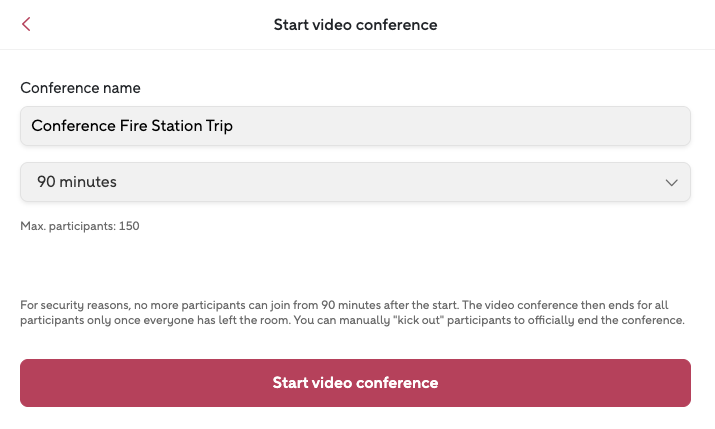Click the down chevron in duration selector
The height and width of the screenshot is (429, 715).
671,183
